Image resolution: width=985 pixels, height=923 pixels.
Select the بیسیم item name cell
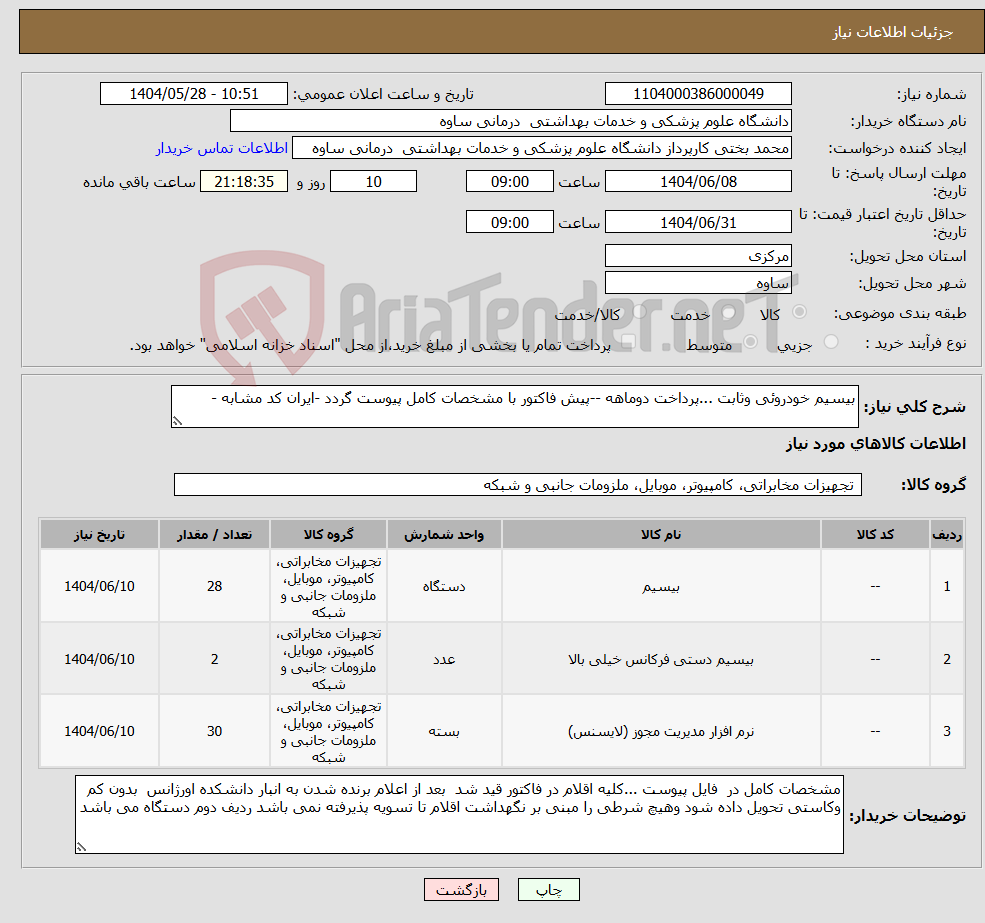661,586
